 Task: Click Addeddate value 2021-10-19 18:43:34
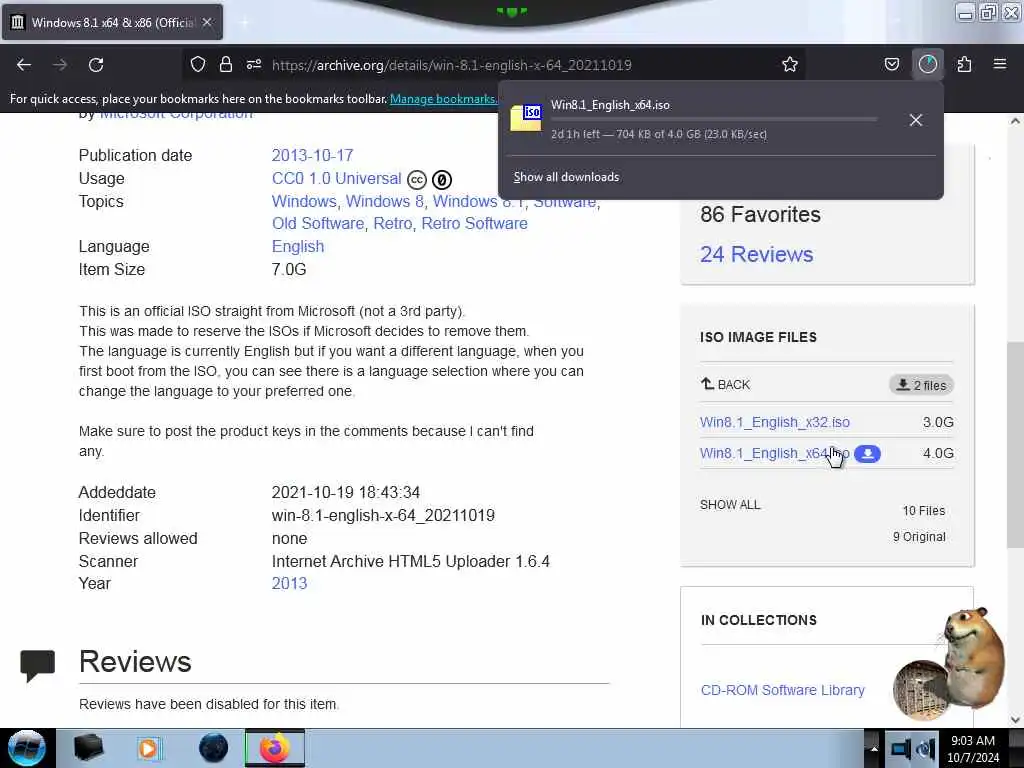tap(345, 492)
